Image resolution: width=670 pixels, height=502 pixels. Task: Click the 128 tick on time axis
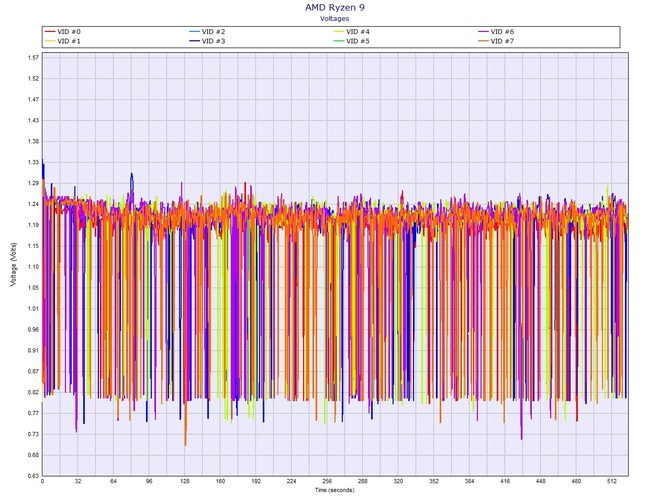click(x=185, y=481)
